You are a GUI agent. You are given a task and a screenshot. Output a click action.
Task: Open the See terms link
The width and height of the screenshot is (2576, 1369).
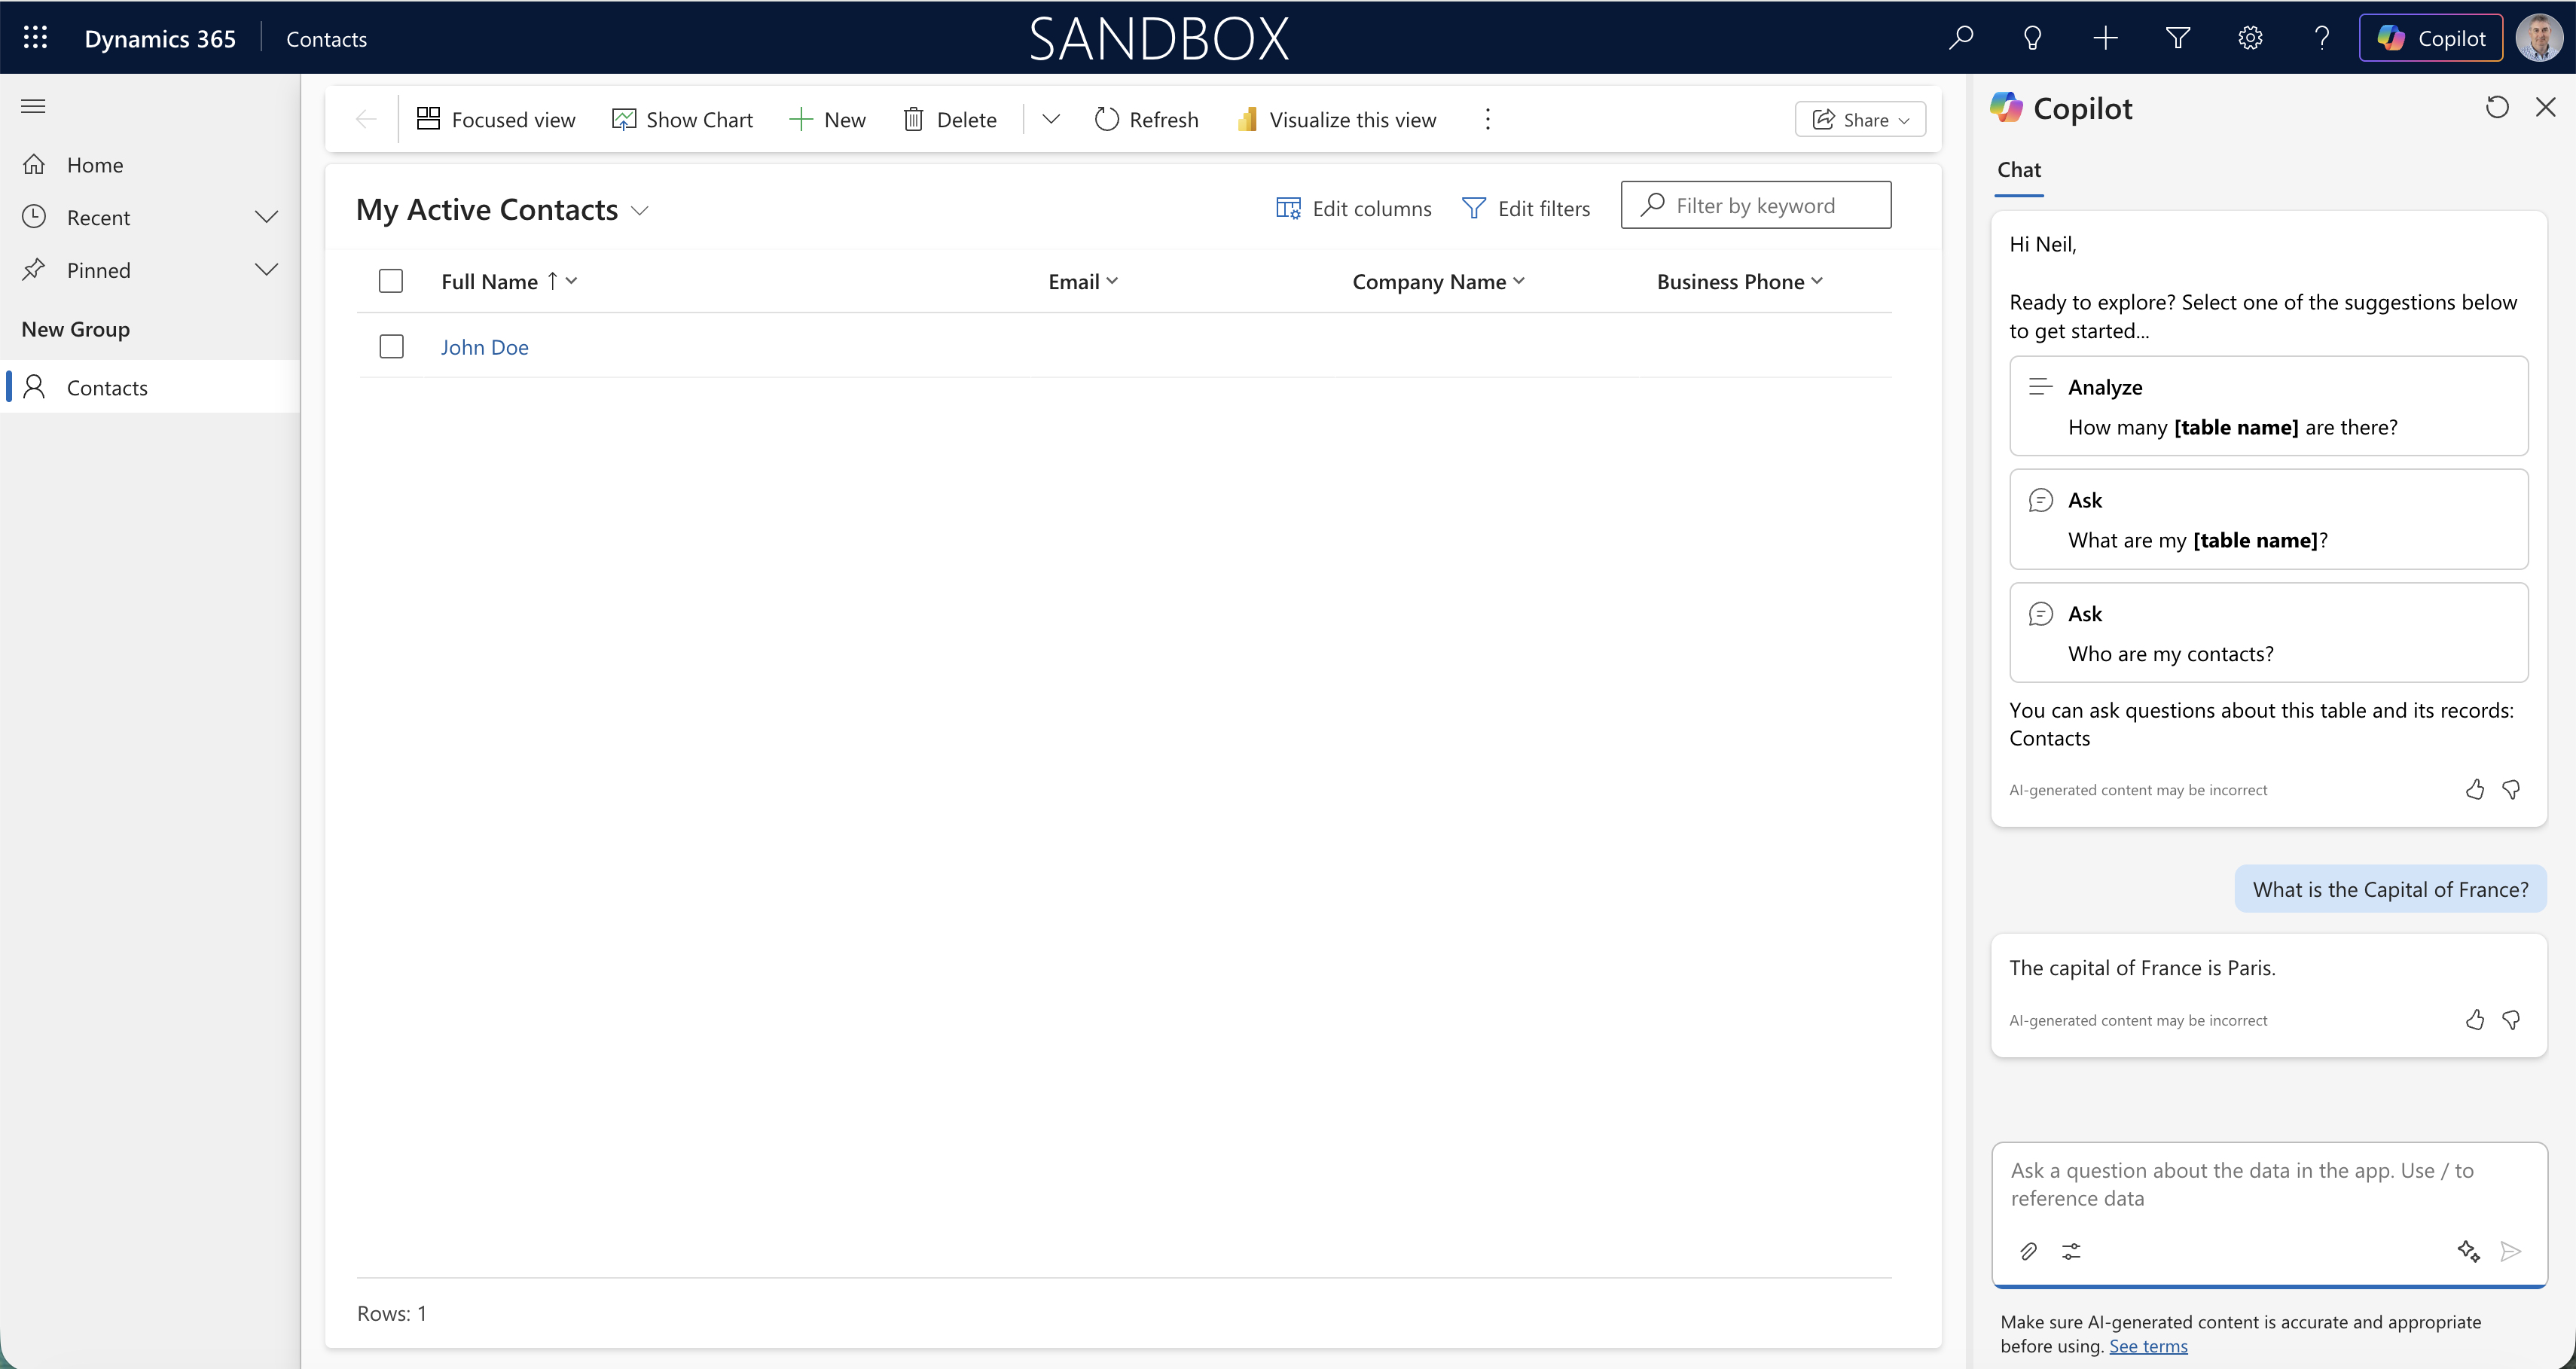[x=2148, y=1346]
